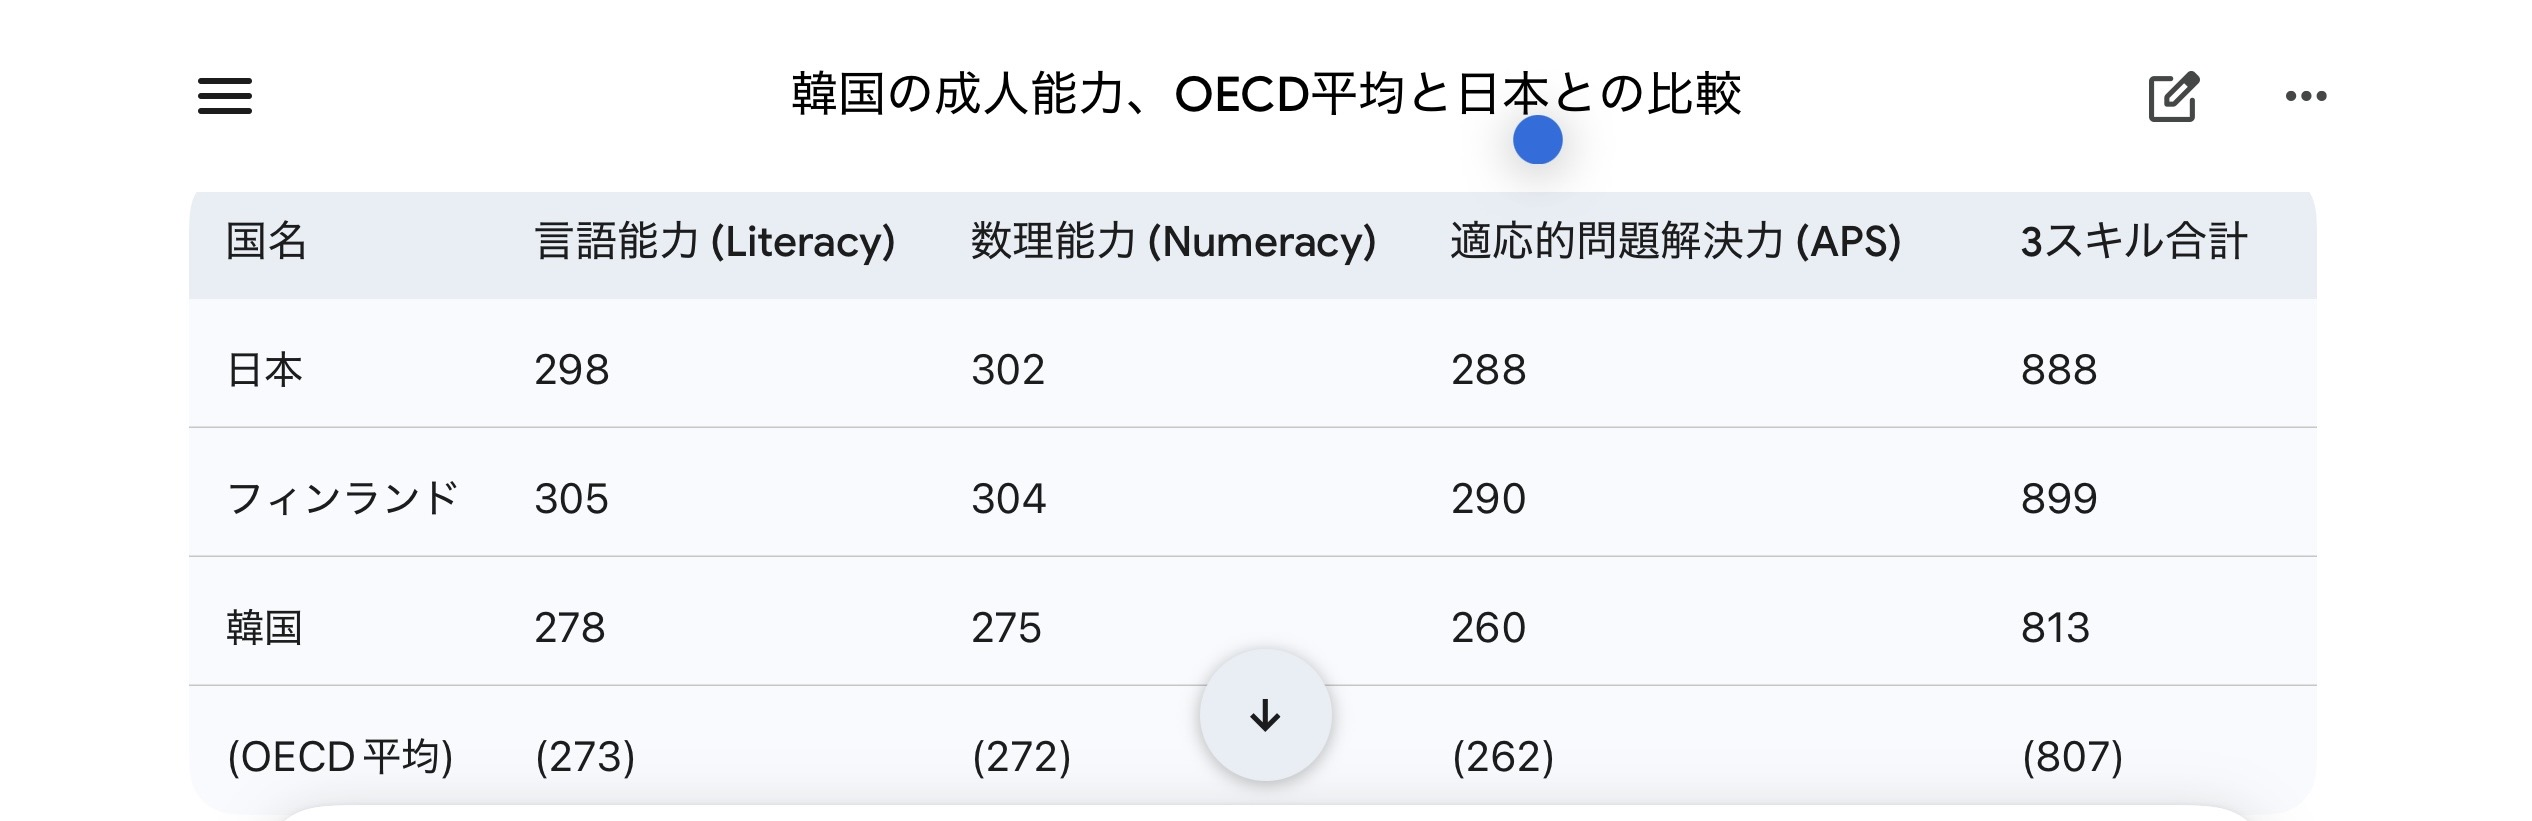Click Korea's APS score 260

pos(1488,627)
